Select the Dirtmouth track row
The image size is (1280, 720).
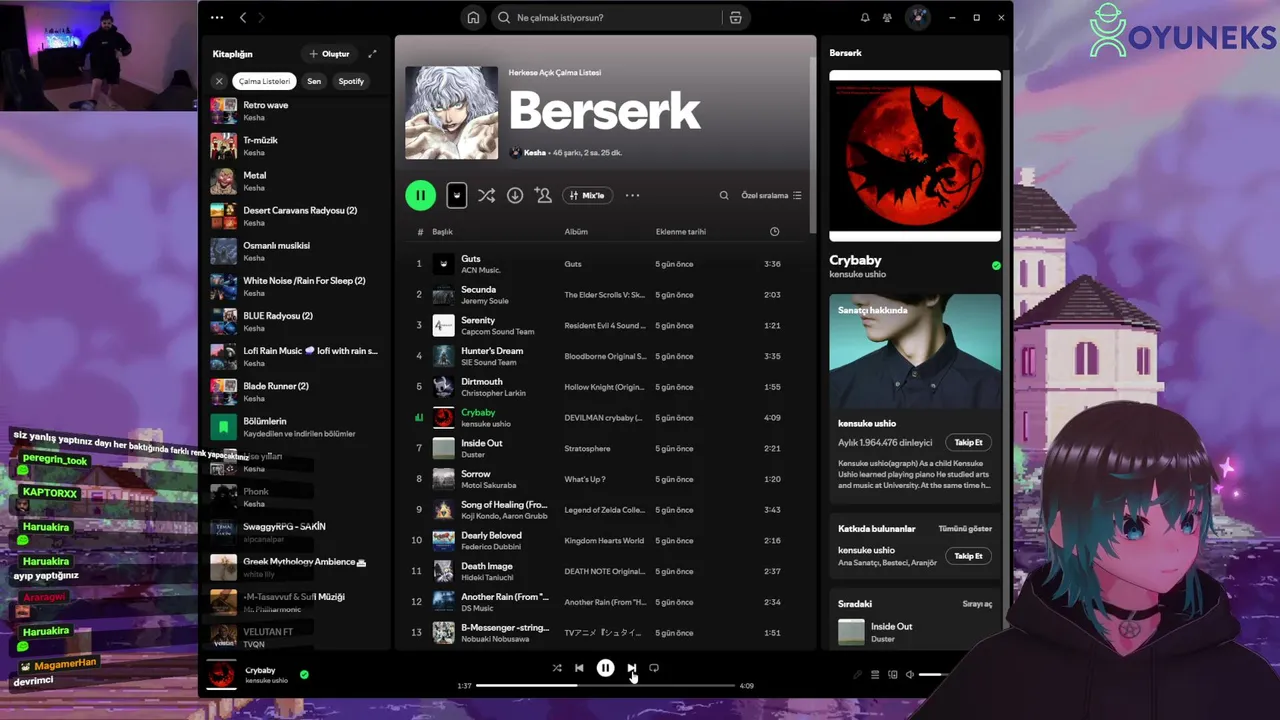point(605,387)
